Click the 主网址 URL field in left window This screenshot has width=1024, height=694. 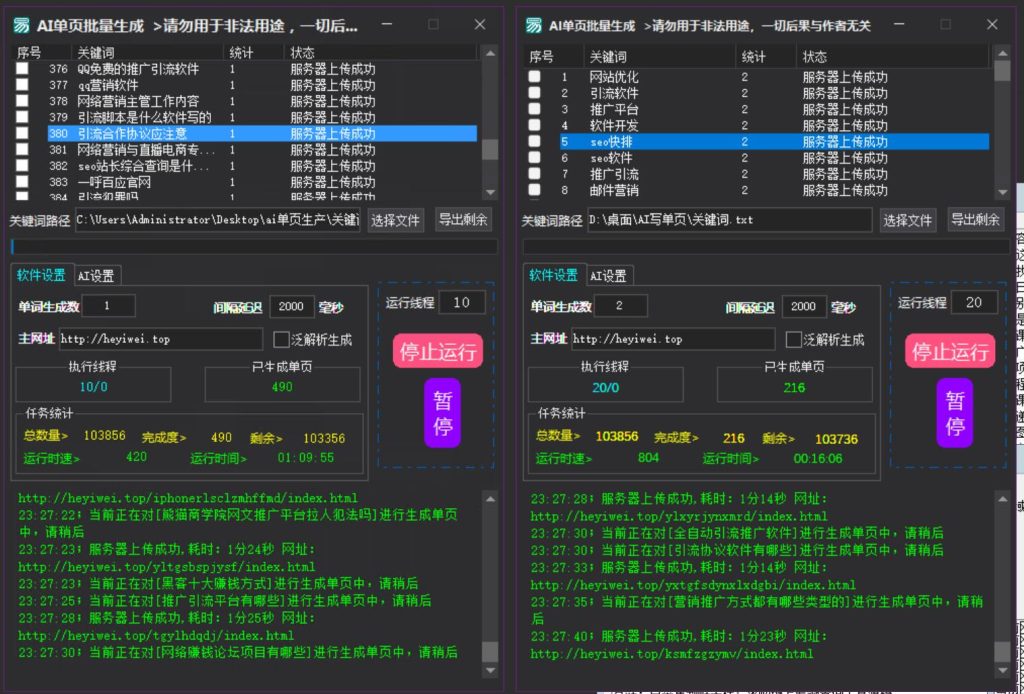click(160, 339)
